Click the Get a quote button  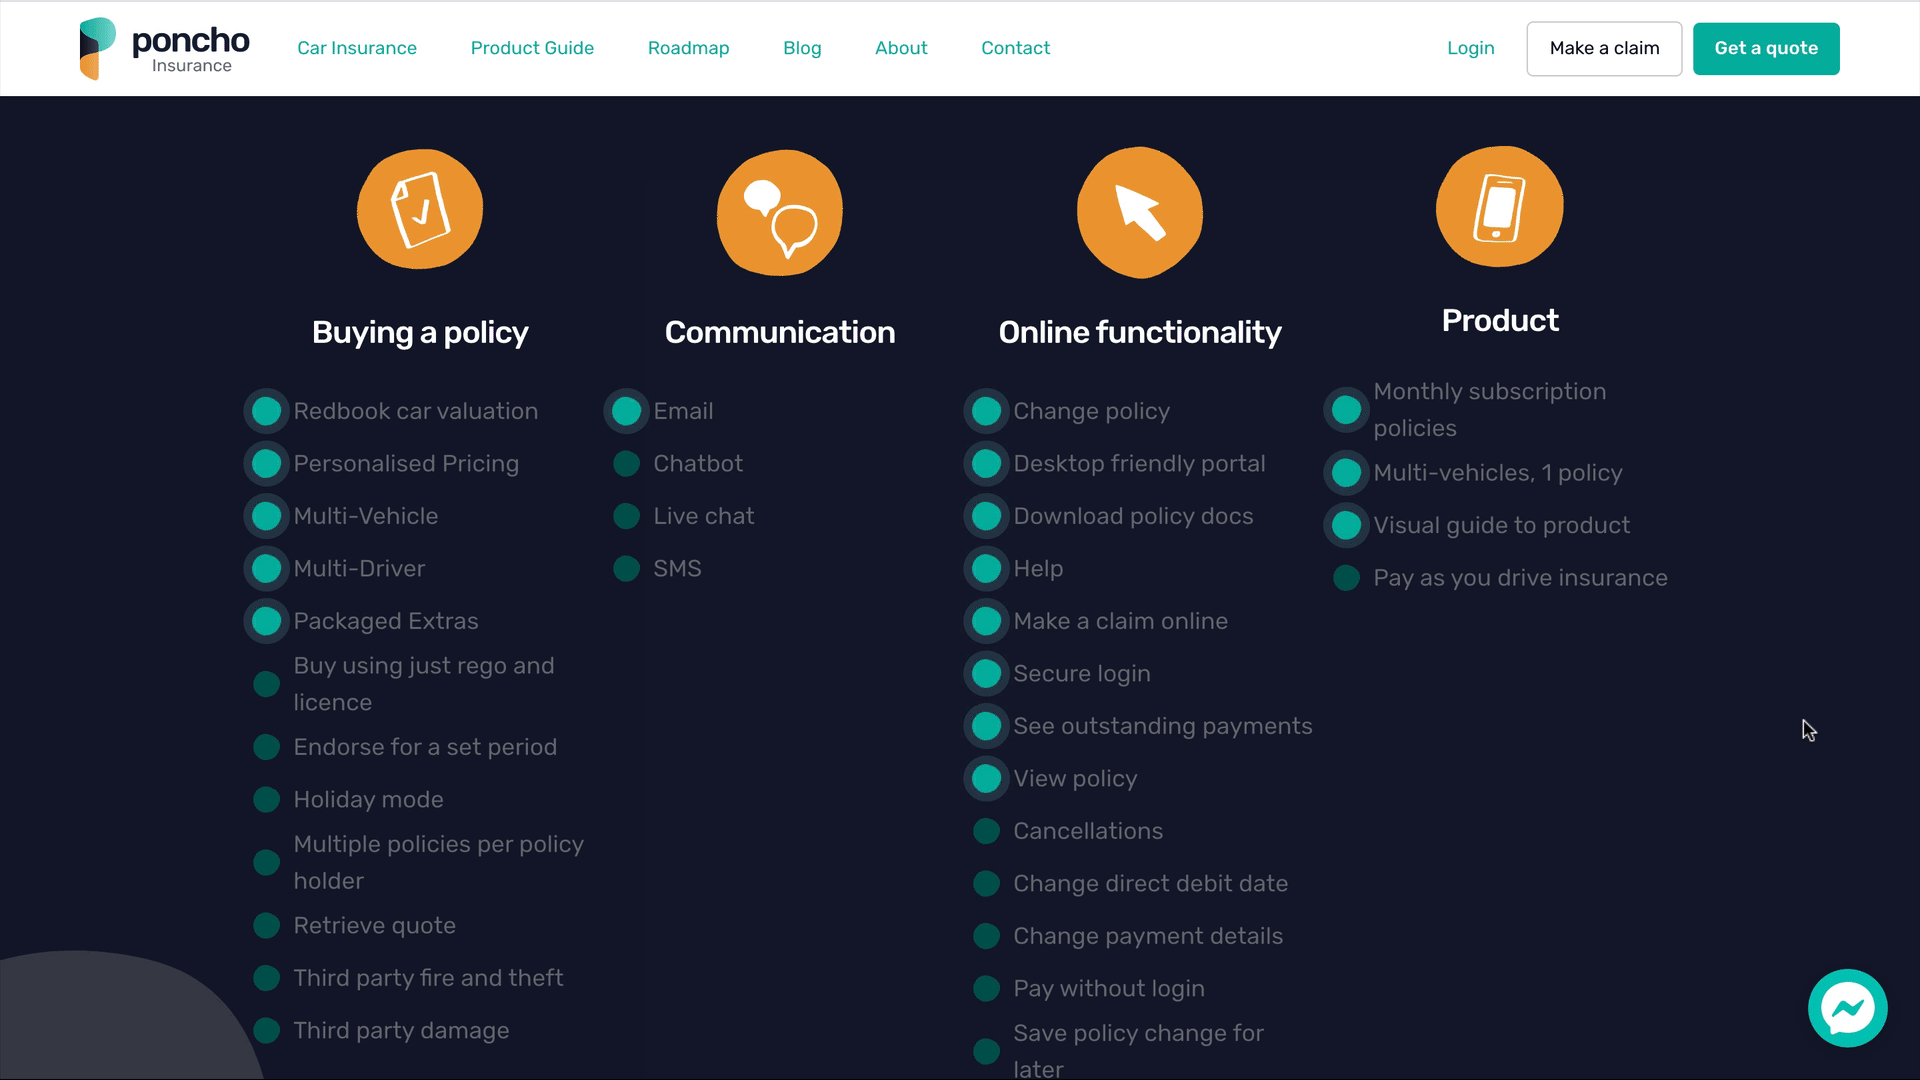coord(1766,48)
